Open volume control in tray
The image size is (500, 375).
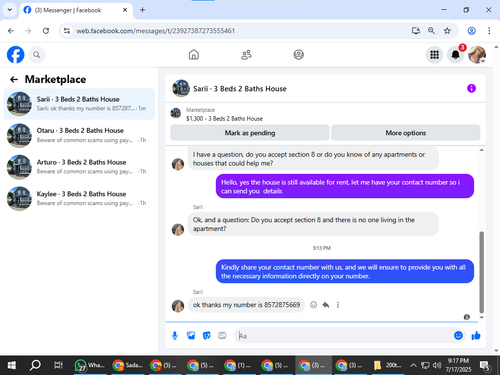pyautogui.click(x=436, y=365)
